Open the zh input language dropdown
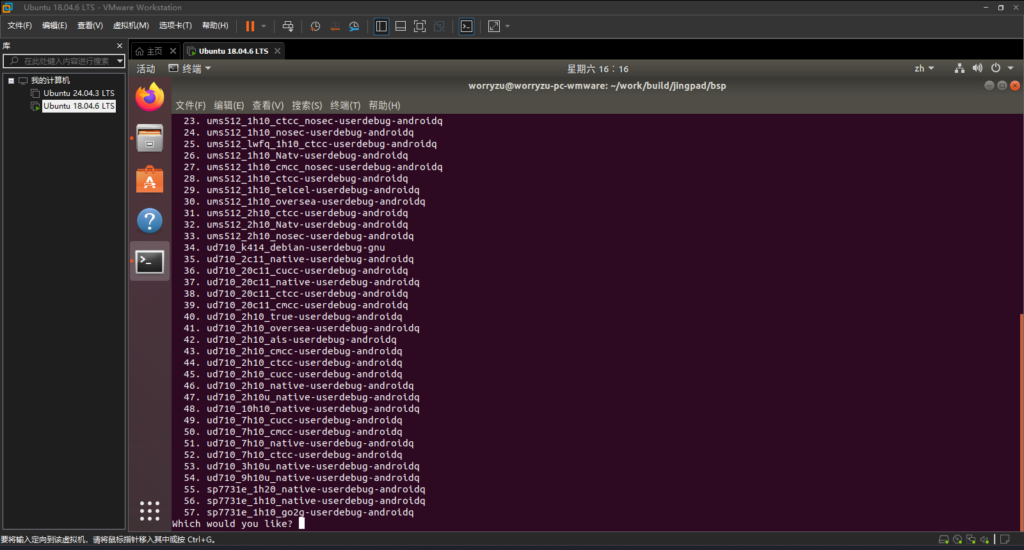Screen dimensions: 1024x550 [924, 69]
